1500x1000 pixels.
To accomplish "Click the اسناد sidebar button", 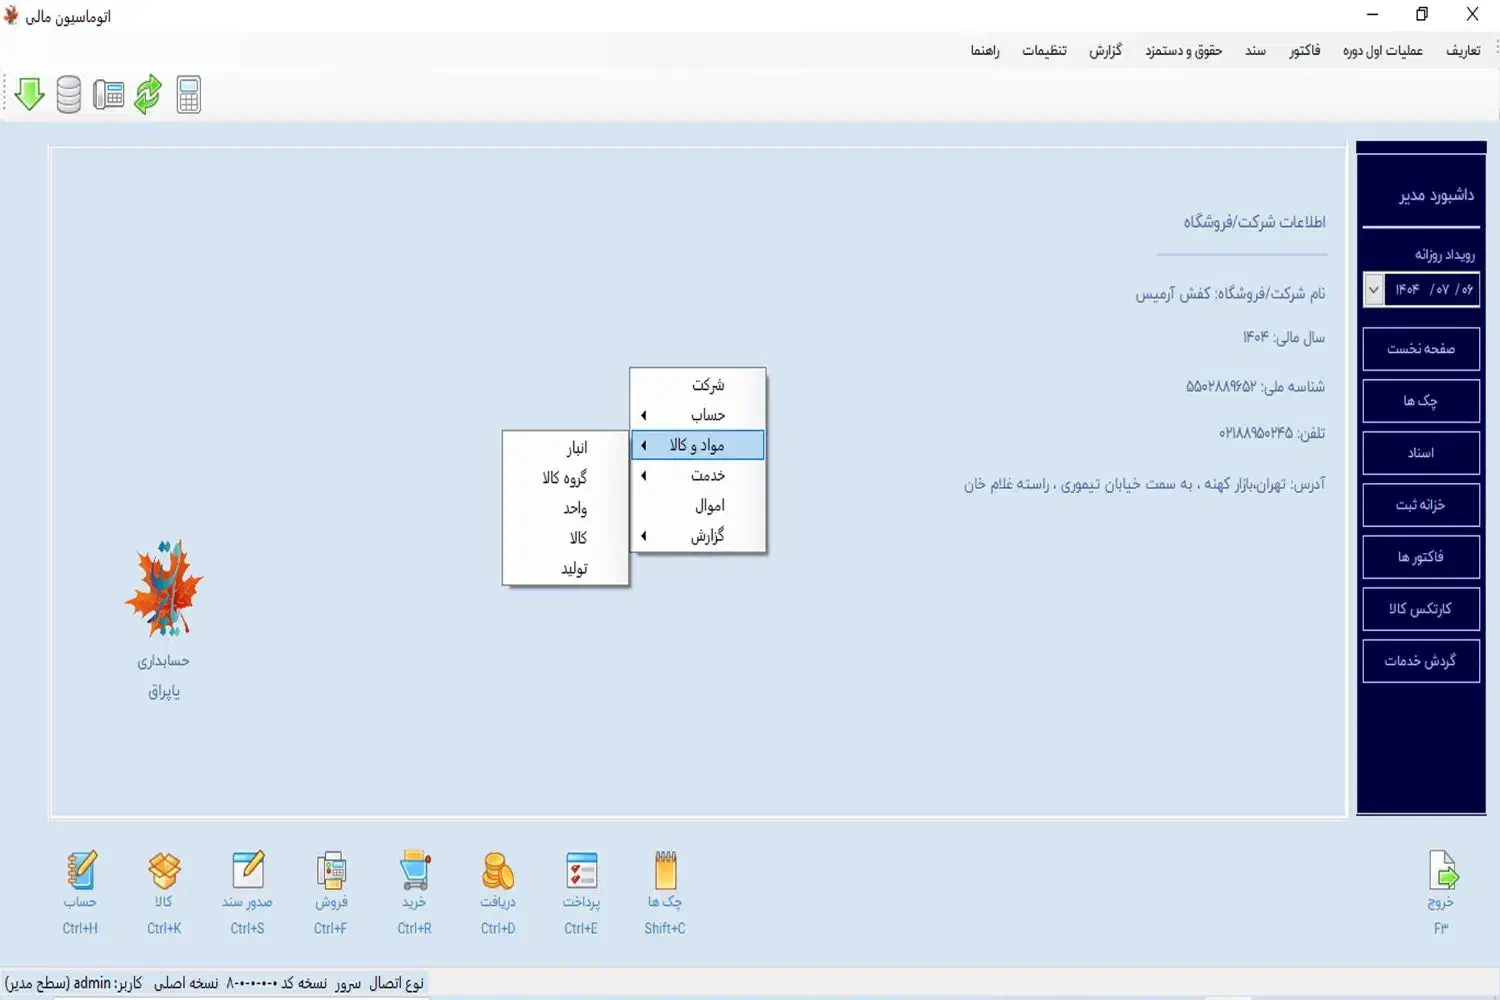I will (1421, 453).
